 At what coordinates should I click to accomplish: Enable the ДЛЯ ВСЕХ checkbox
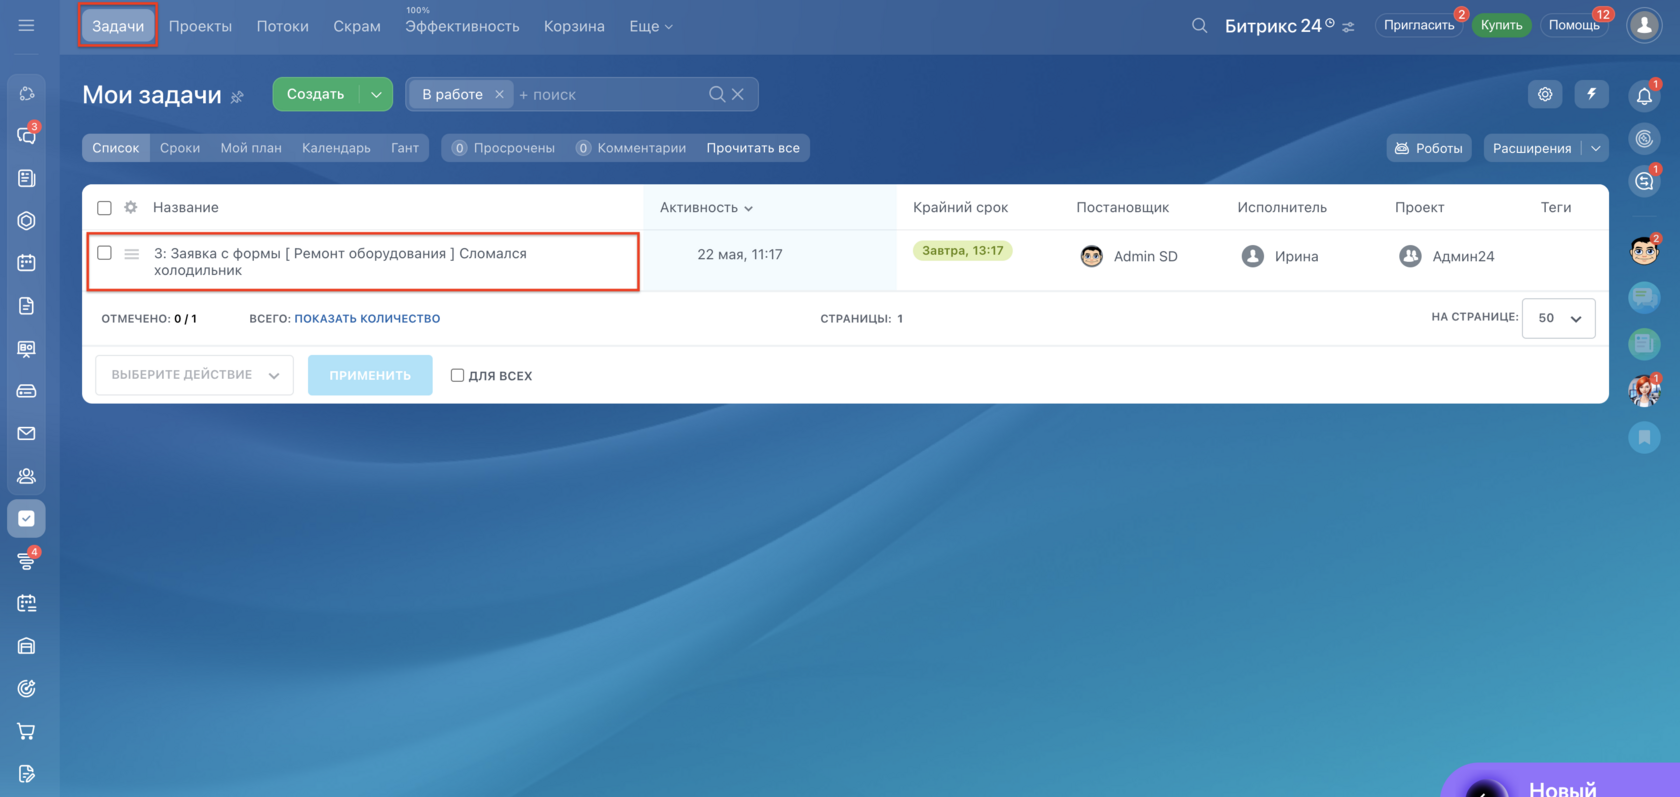pos(457,375)
